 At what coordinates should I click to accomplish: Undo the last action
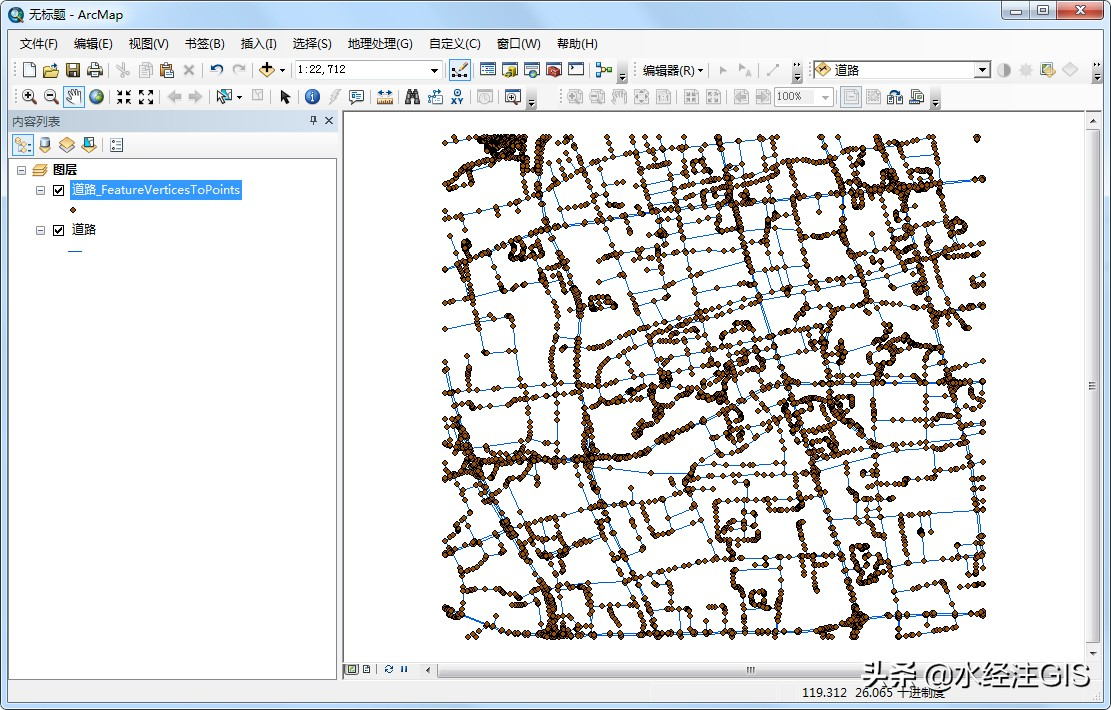coord(218,69)
